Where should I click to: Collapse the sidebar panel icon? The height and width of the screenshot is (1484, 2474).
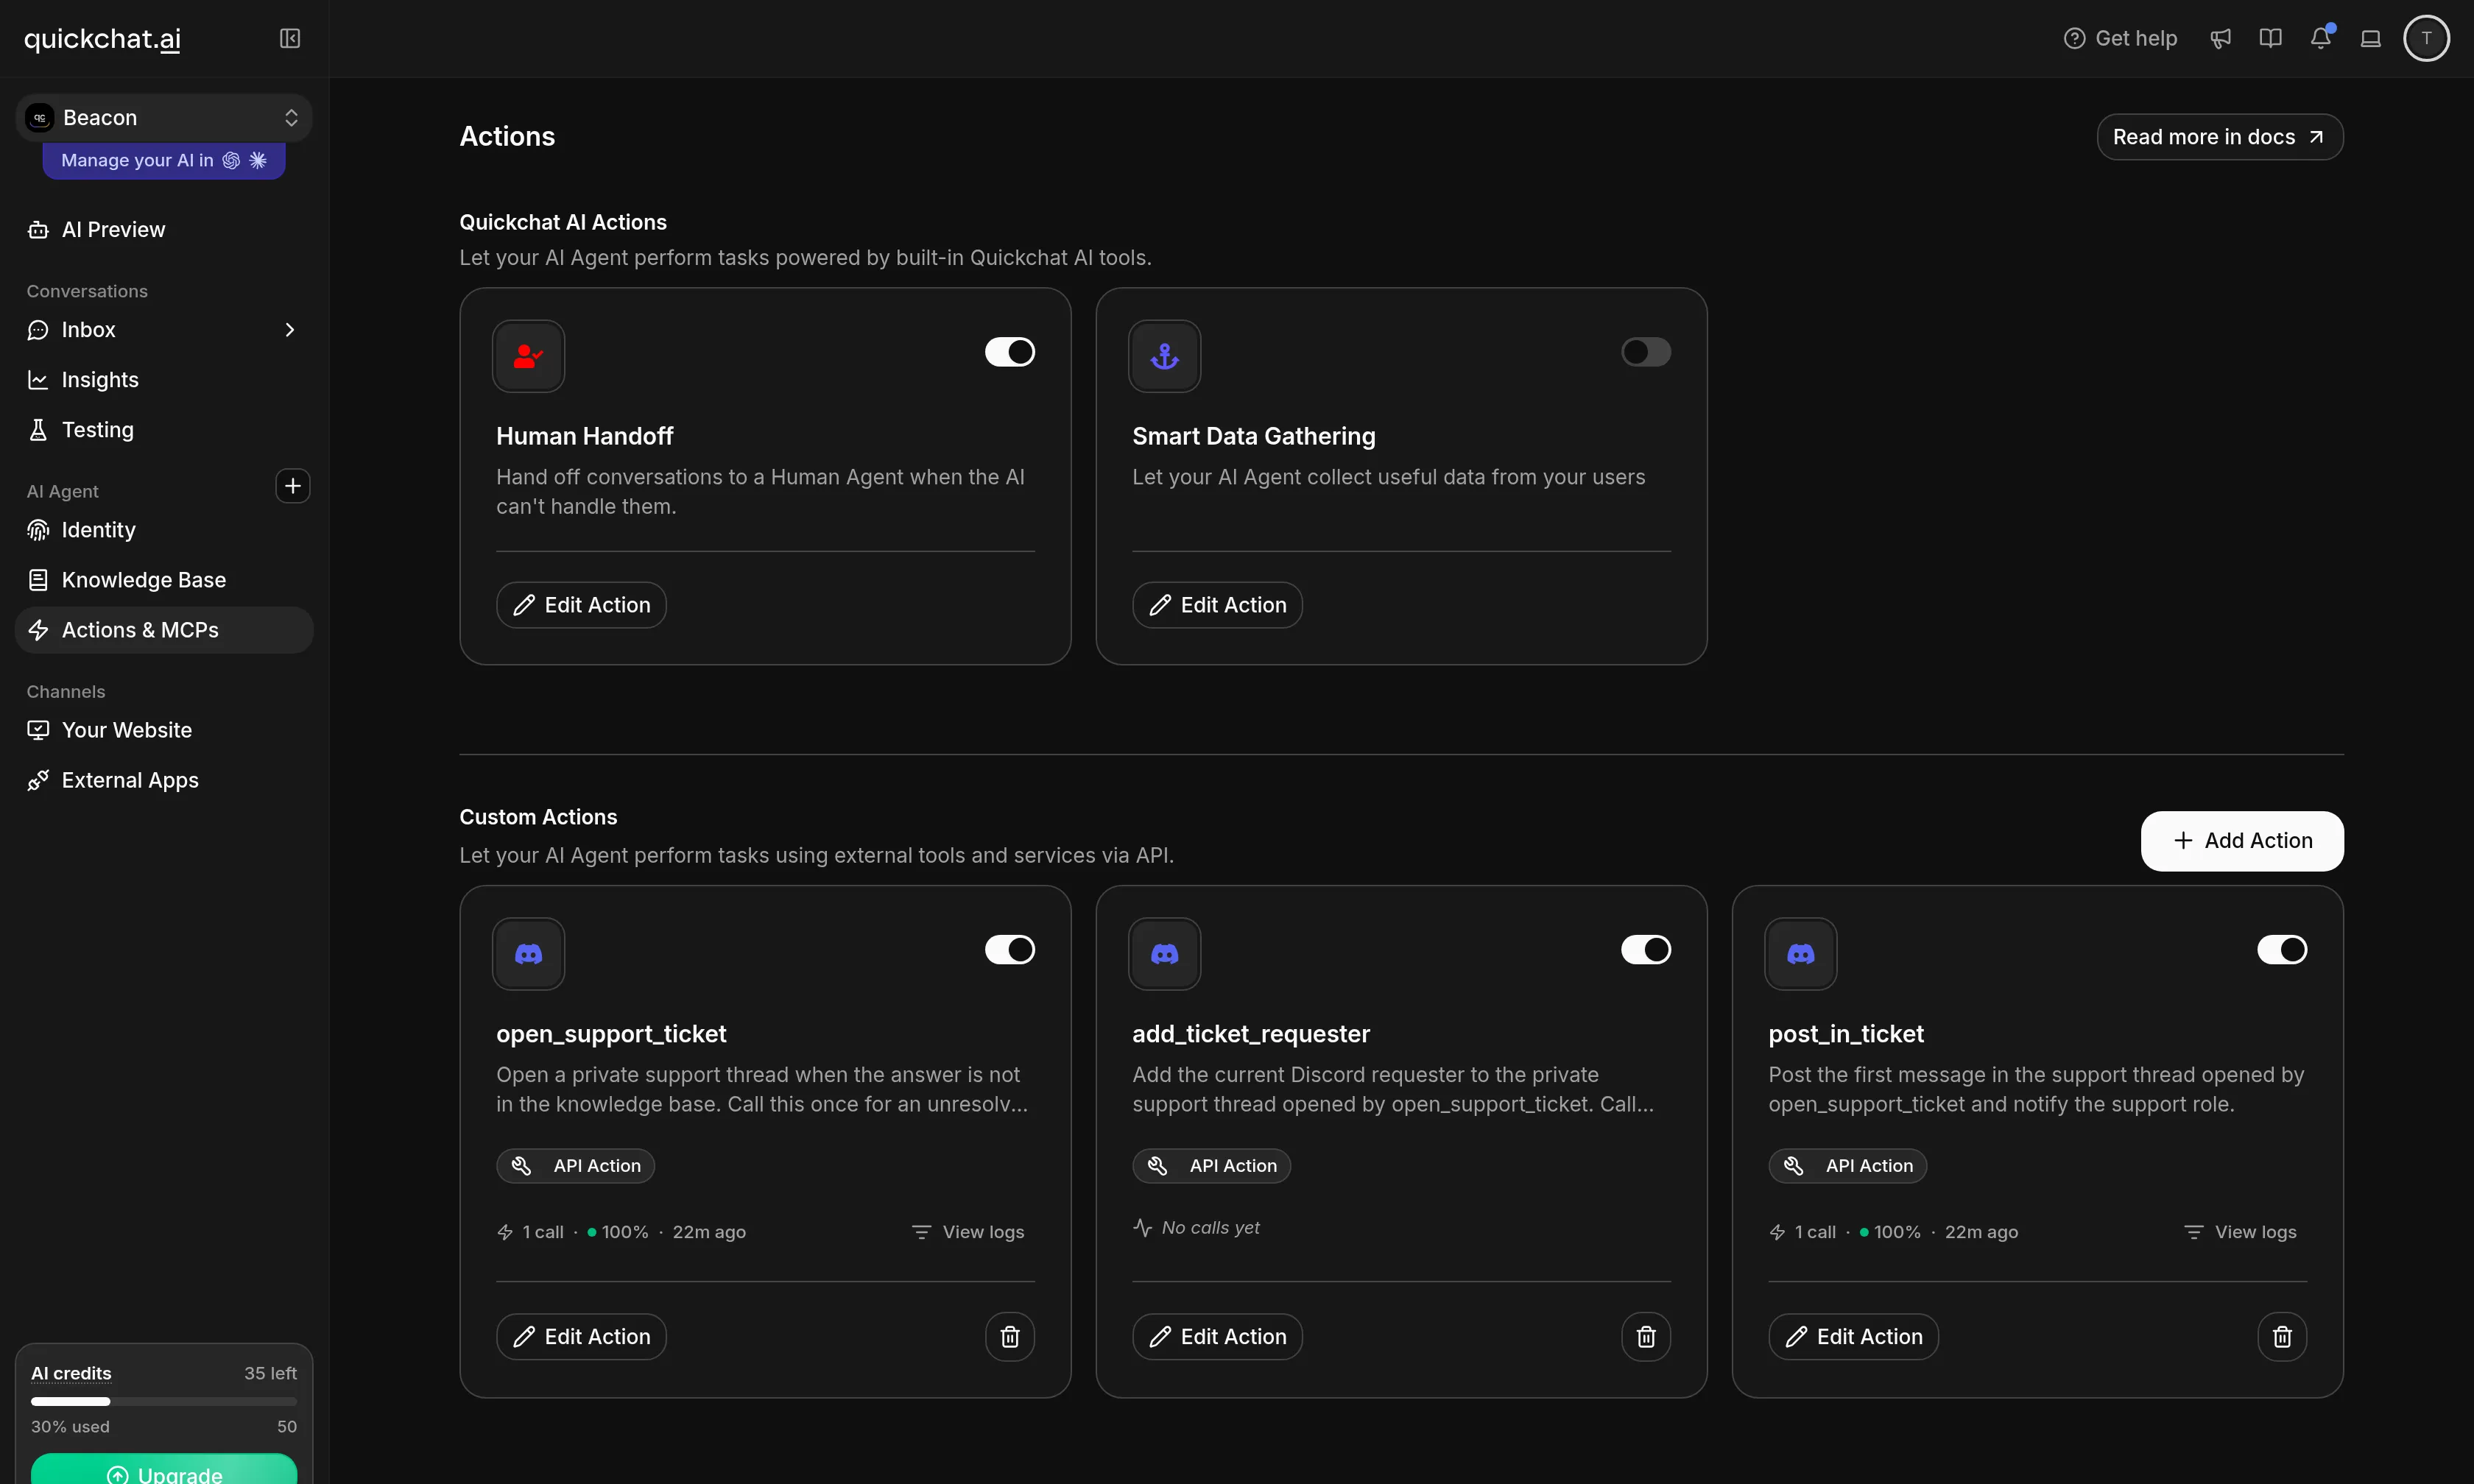[290, 38]
